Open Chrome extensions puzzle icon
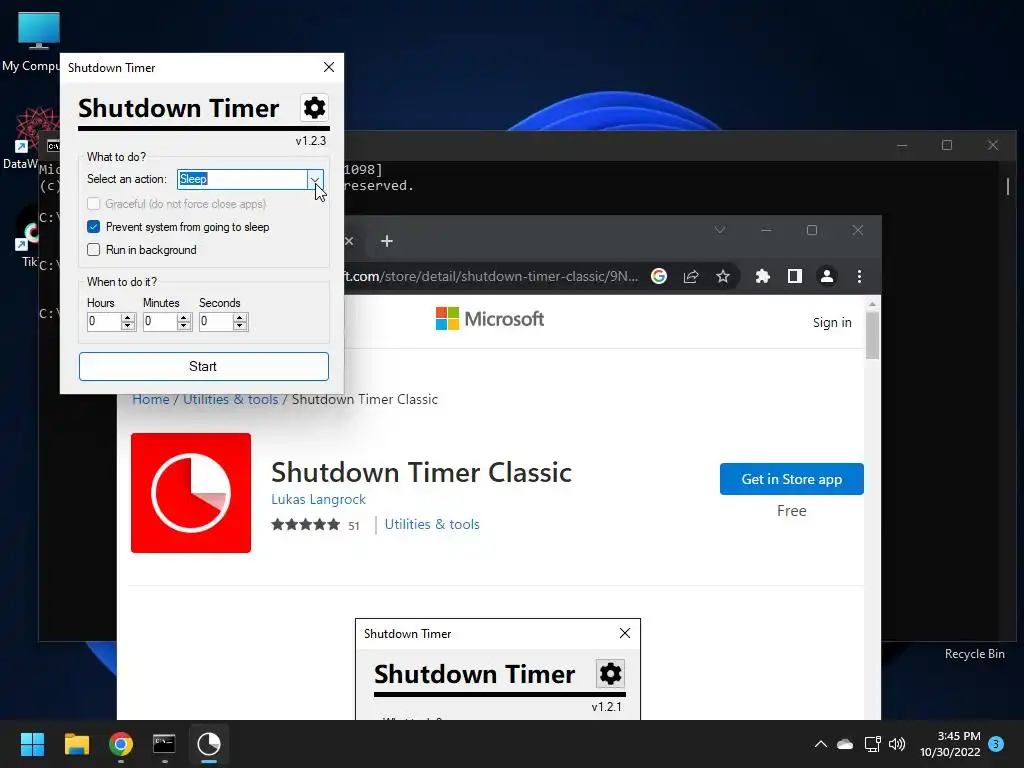Viewport: 1024px width, 768px height. 762,276
